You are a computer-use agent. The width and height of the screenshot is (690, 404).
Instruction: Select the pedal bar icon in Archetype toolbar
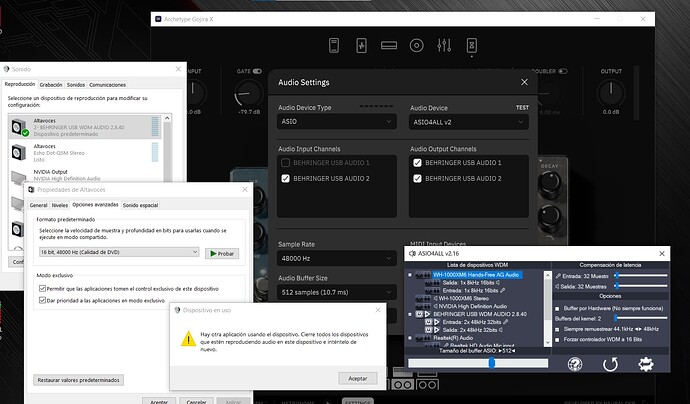coord(389,45)
